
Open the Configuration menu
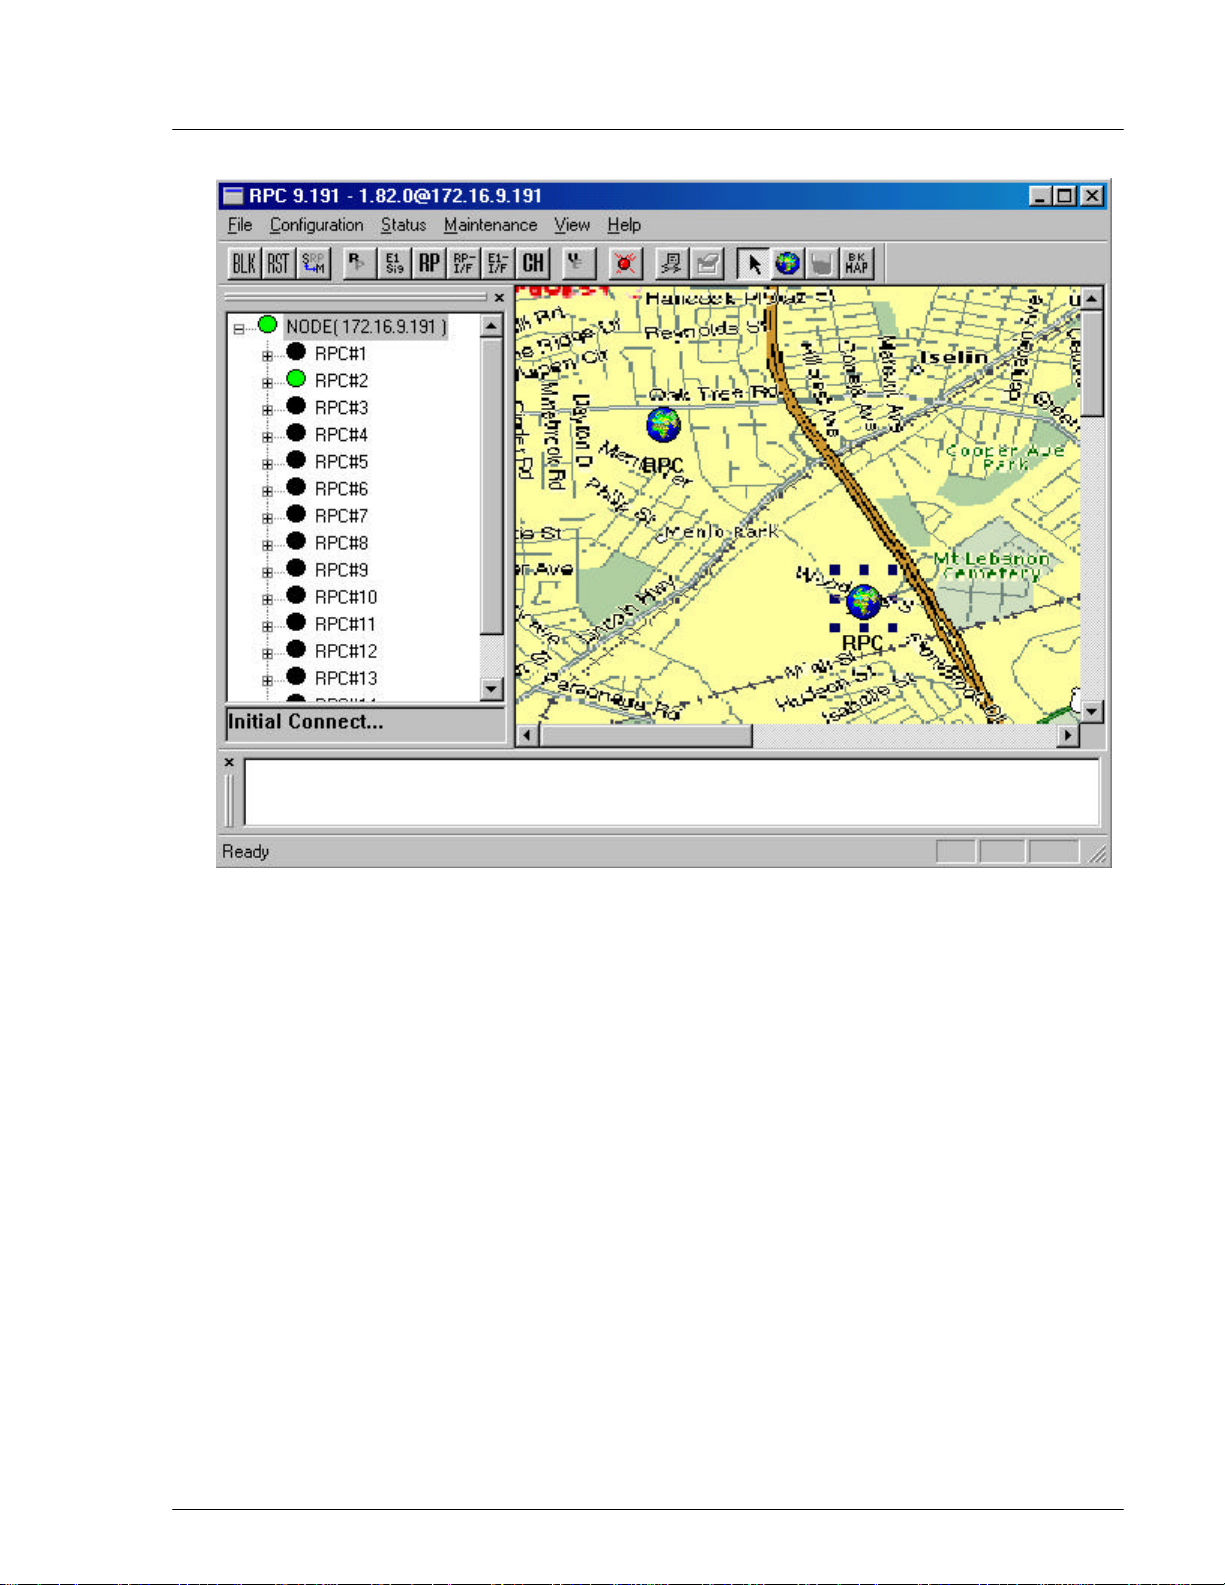pos(316,225)
